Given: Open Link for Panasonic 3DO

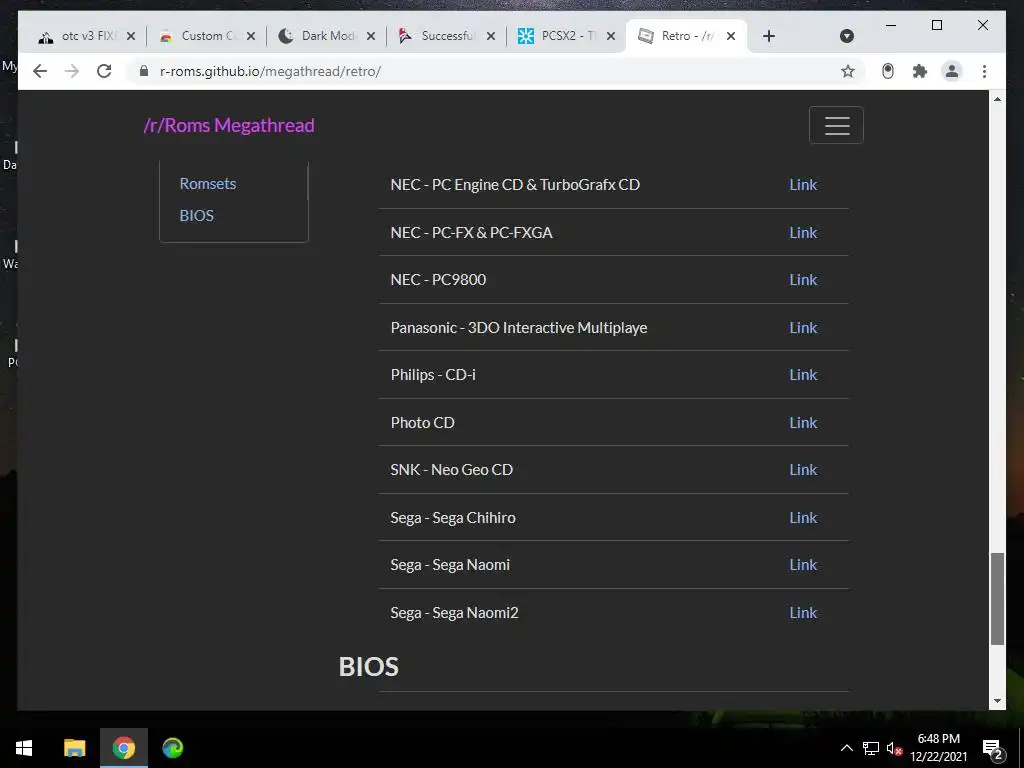Looking at the screenshot, I should 803,328.
